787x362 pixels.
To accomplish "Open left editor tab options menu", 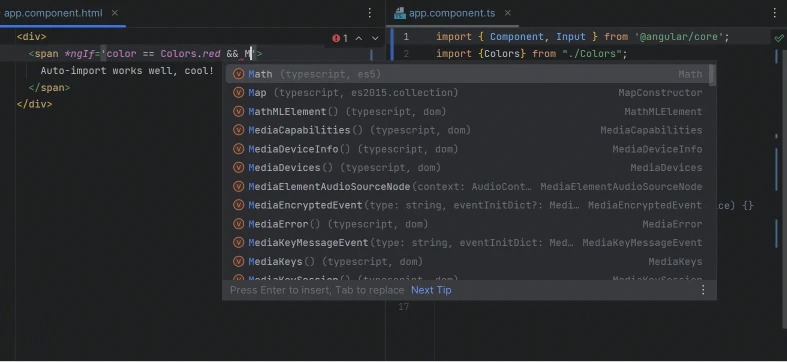I will (x=370, y=13).
